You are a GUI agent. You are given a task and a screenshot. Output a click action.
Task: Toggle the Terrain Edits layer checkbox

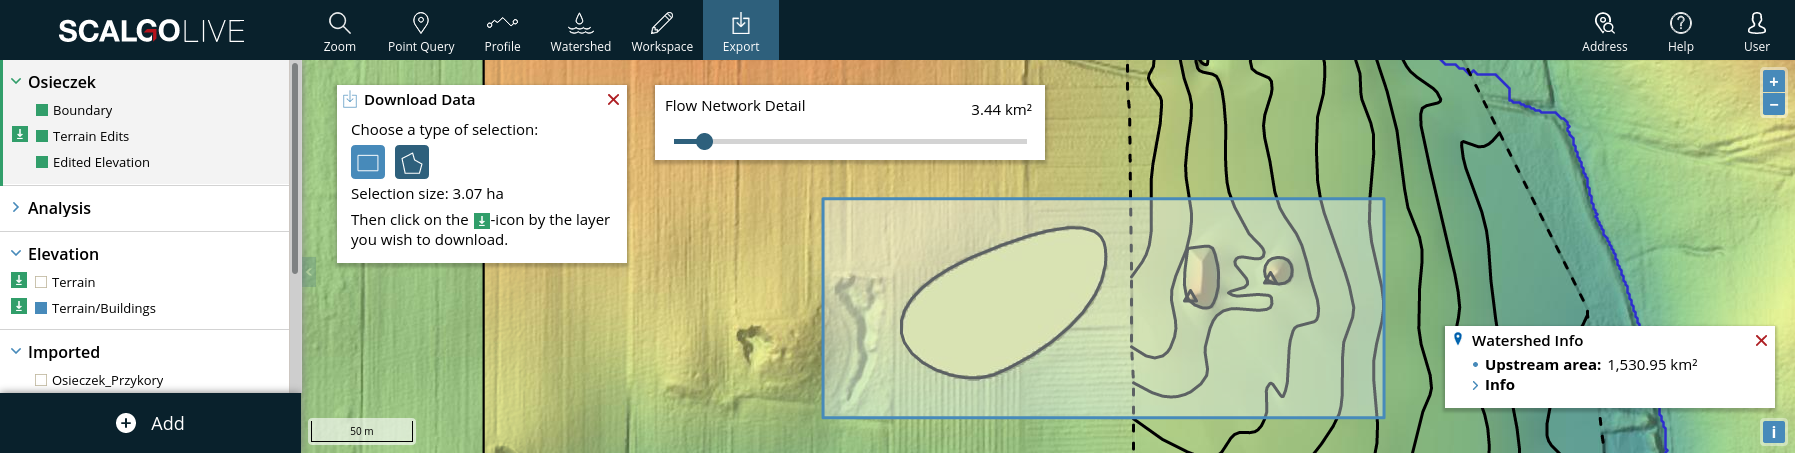pyautogui.click(x=42, y=136)
